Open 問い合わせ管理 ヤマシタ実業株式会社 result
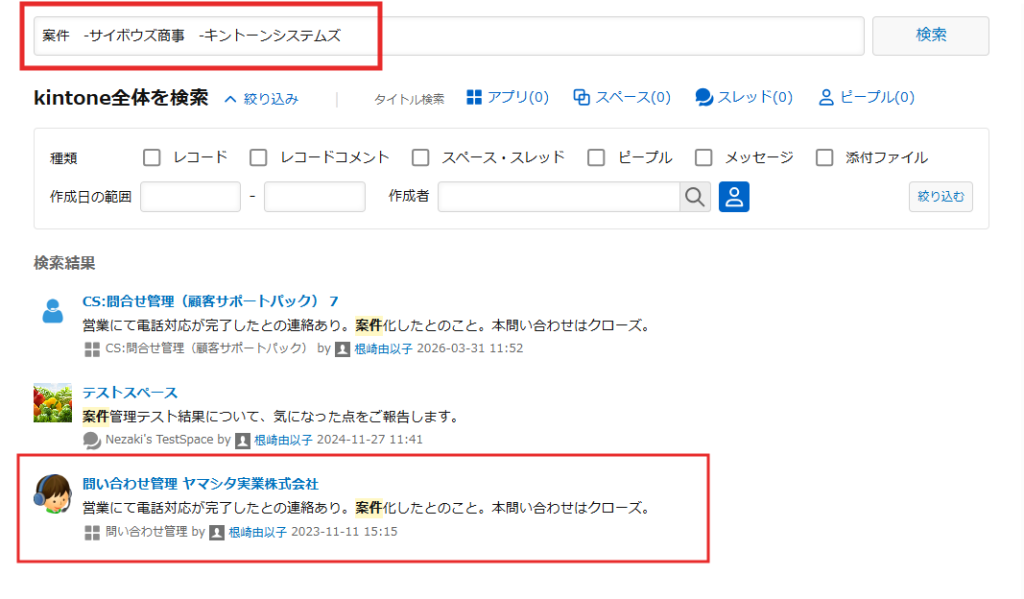This screenshot has height=599, width=1024. 200,484
